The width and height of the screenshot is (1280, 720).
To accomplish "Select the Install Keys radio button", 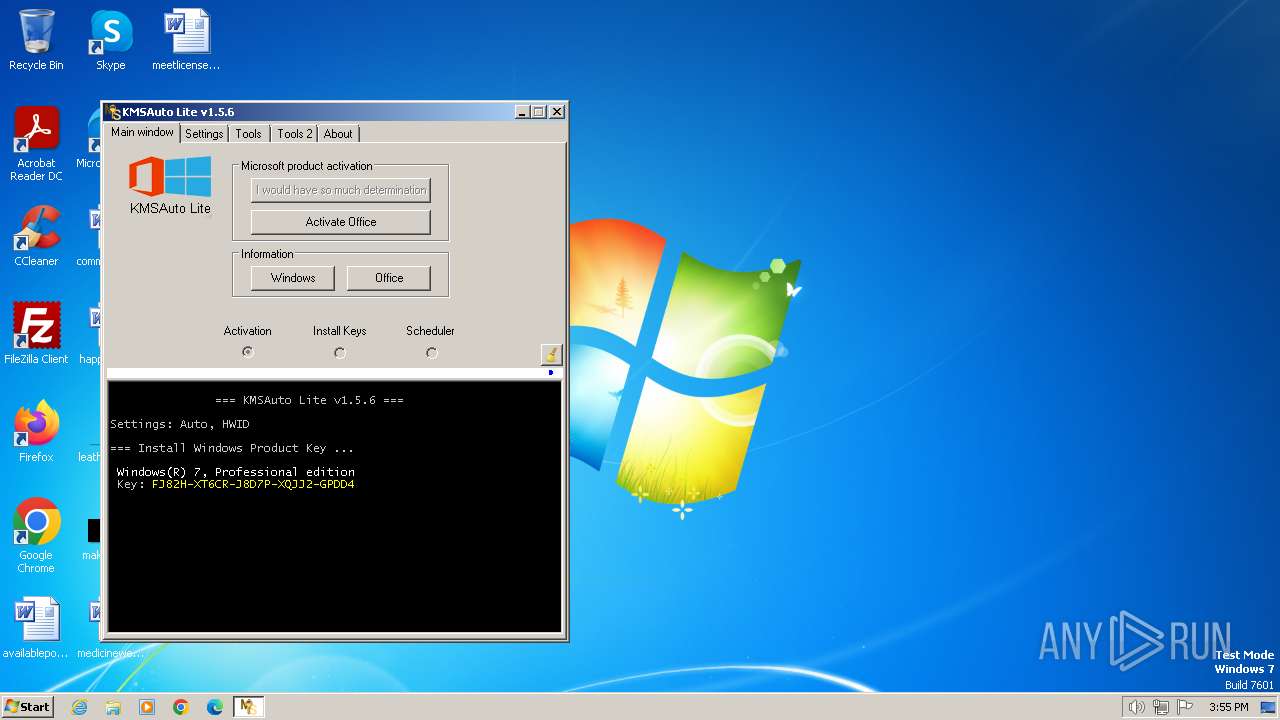I will (x=340, y=352).
